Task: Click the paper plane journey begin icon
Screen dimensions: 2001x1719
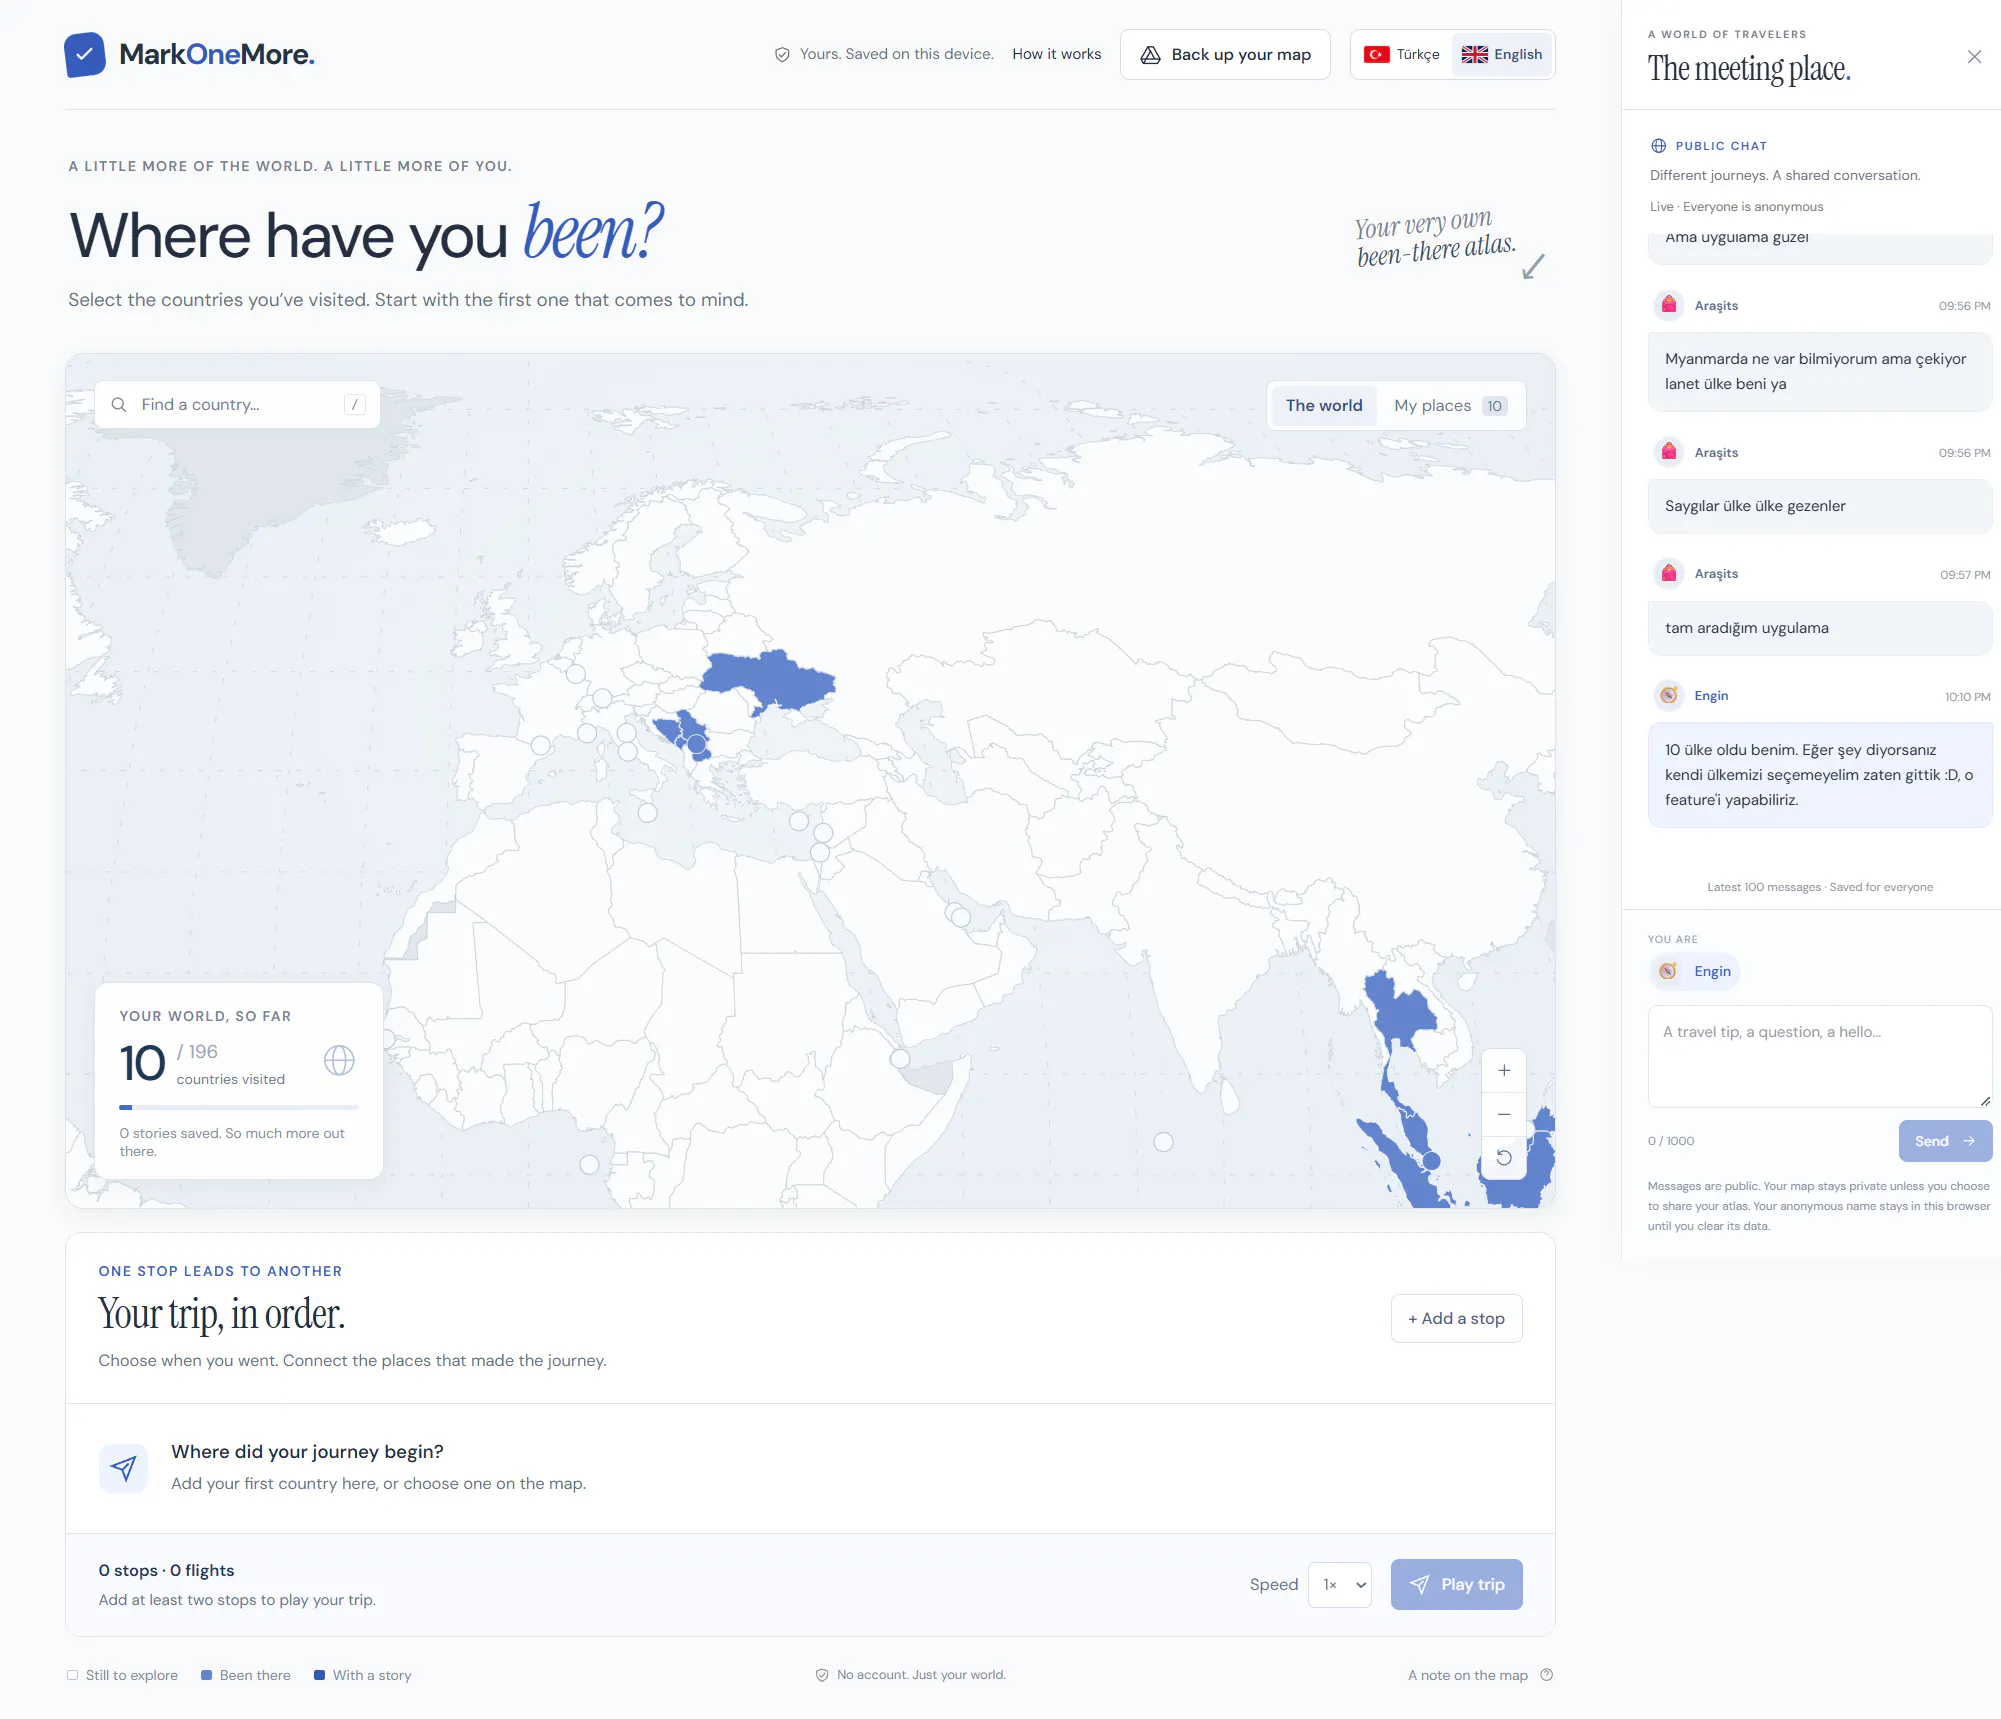Action: click(x=123, y=1468)
